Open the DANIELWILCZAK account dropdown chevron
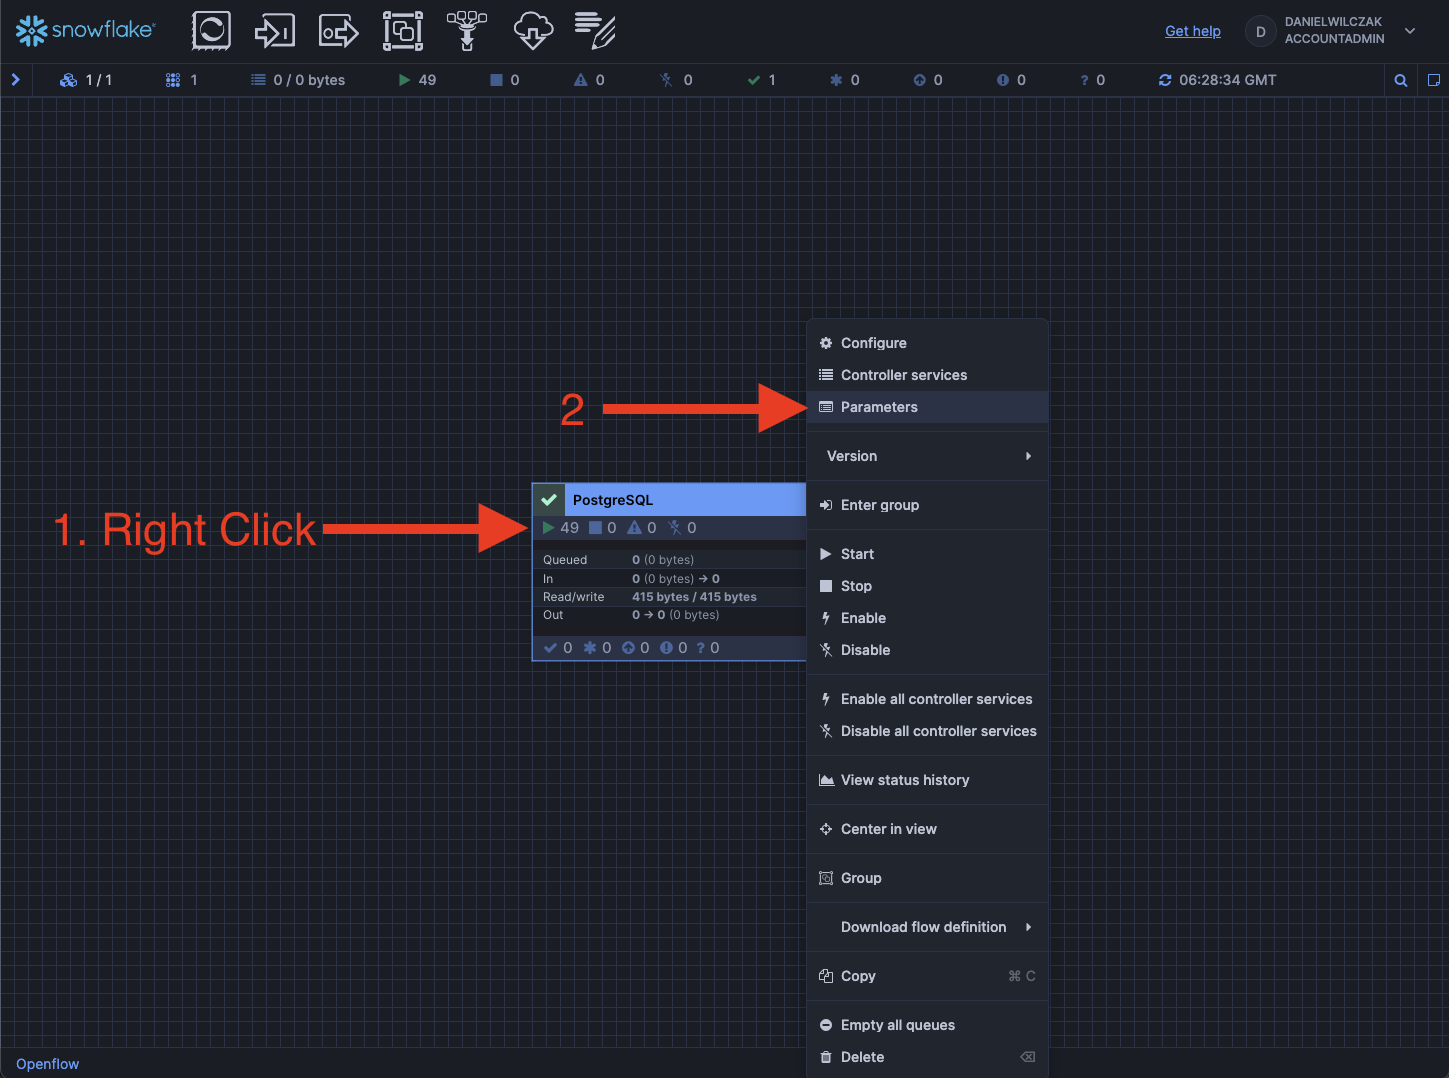This screenshot has height=1078, width=1449. (x=1410, y=31)
